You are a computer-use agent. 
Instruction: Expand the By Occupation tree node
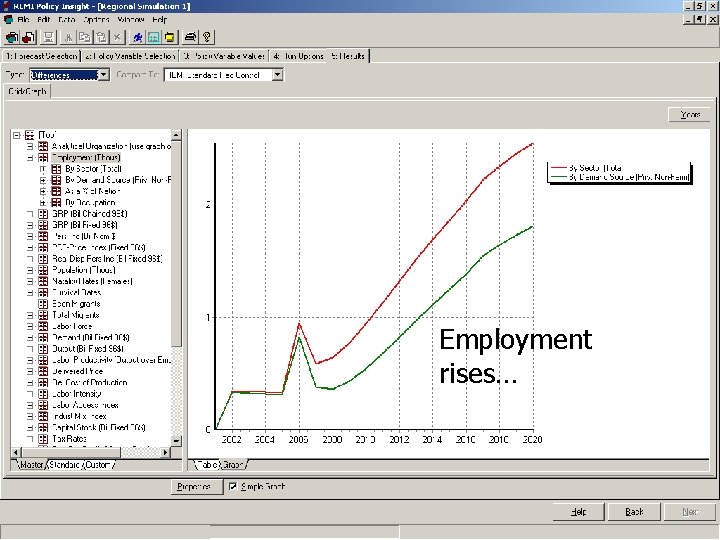pyautogui.click(x=43, y=202)
